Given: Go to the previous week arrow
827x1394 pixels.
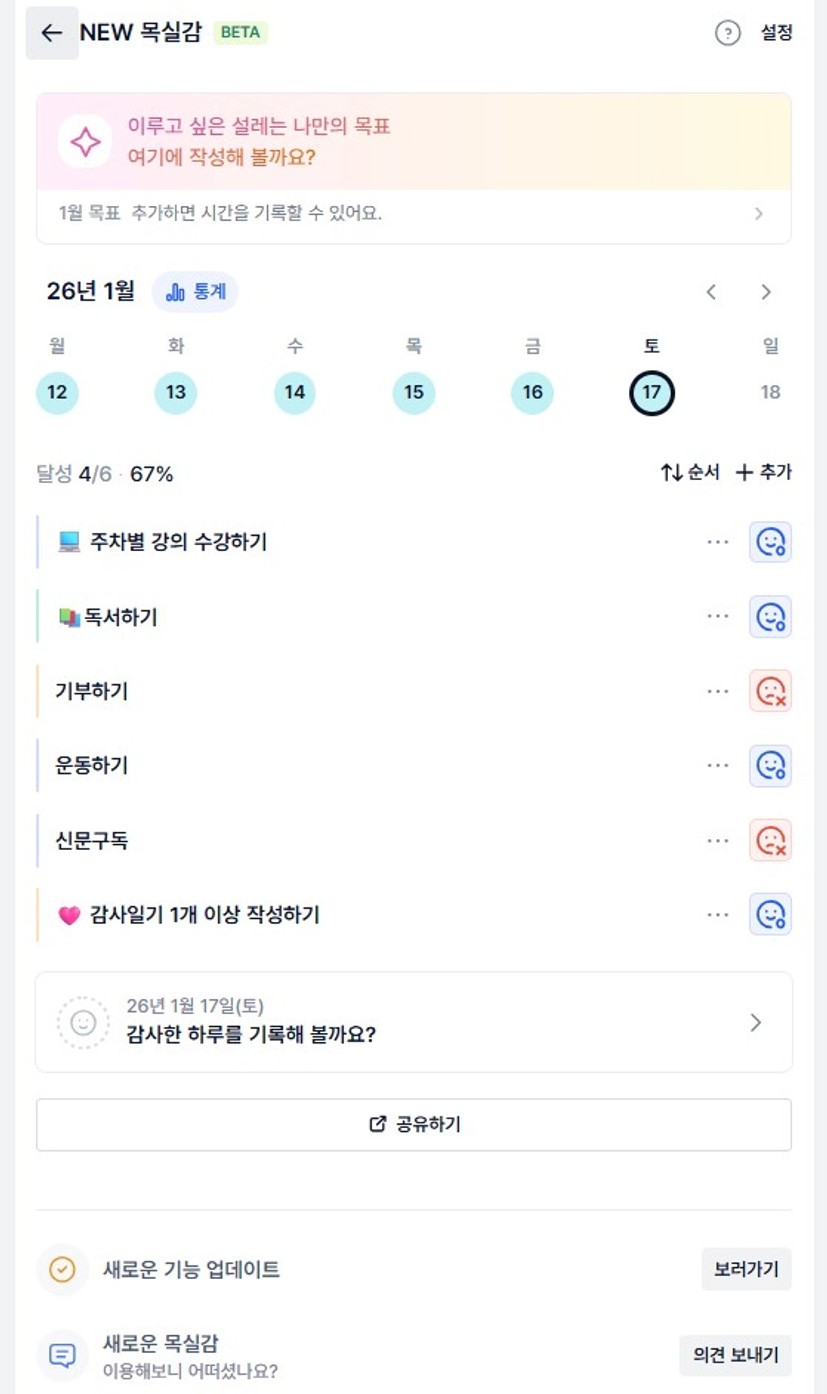Looking at the screenshot, I should click(711, 292).
